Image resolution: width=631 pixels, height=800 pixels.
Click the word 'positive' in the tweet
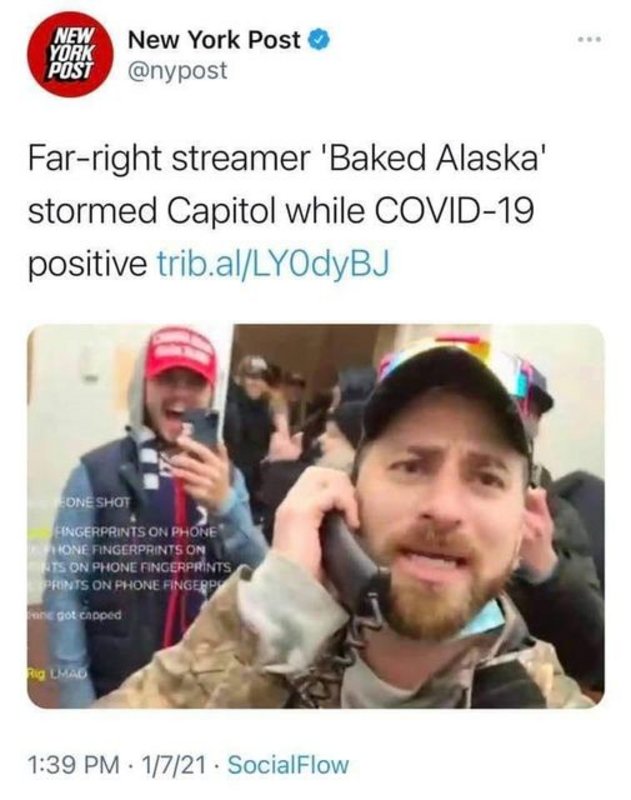point(87,265)
